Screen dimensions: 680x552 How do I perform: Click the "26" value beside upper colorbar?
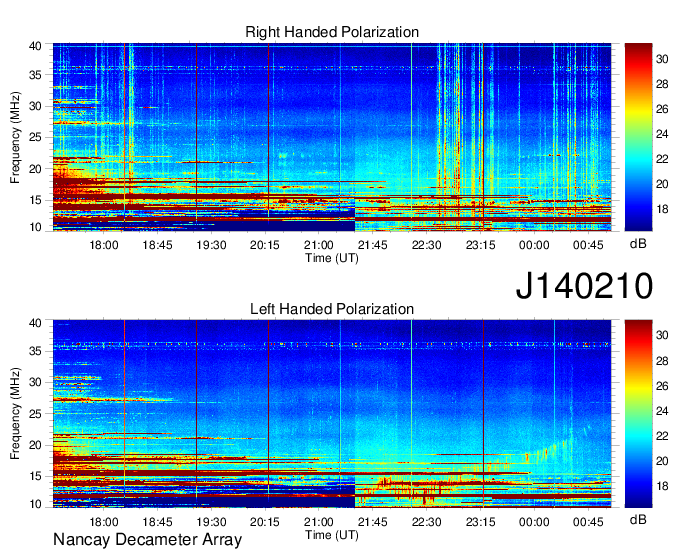(x=662, y=109)
